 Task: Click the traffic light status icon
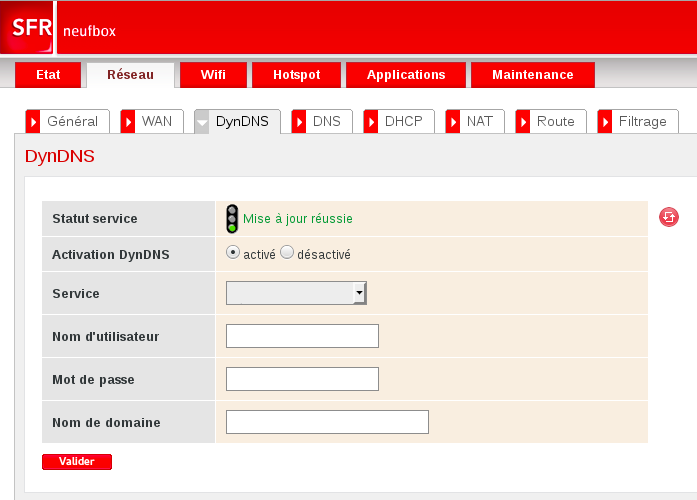point(232,218)
